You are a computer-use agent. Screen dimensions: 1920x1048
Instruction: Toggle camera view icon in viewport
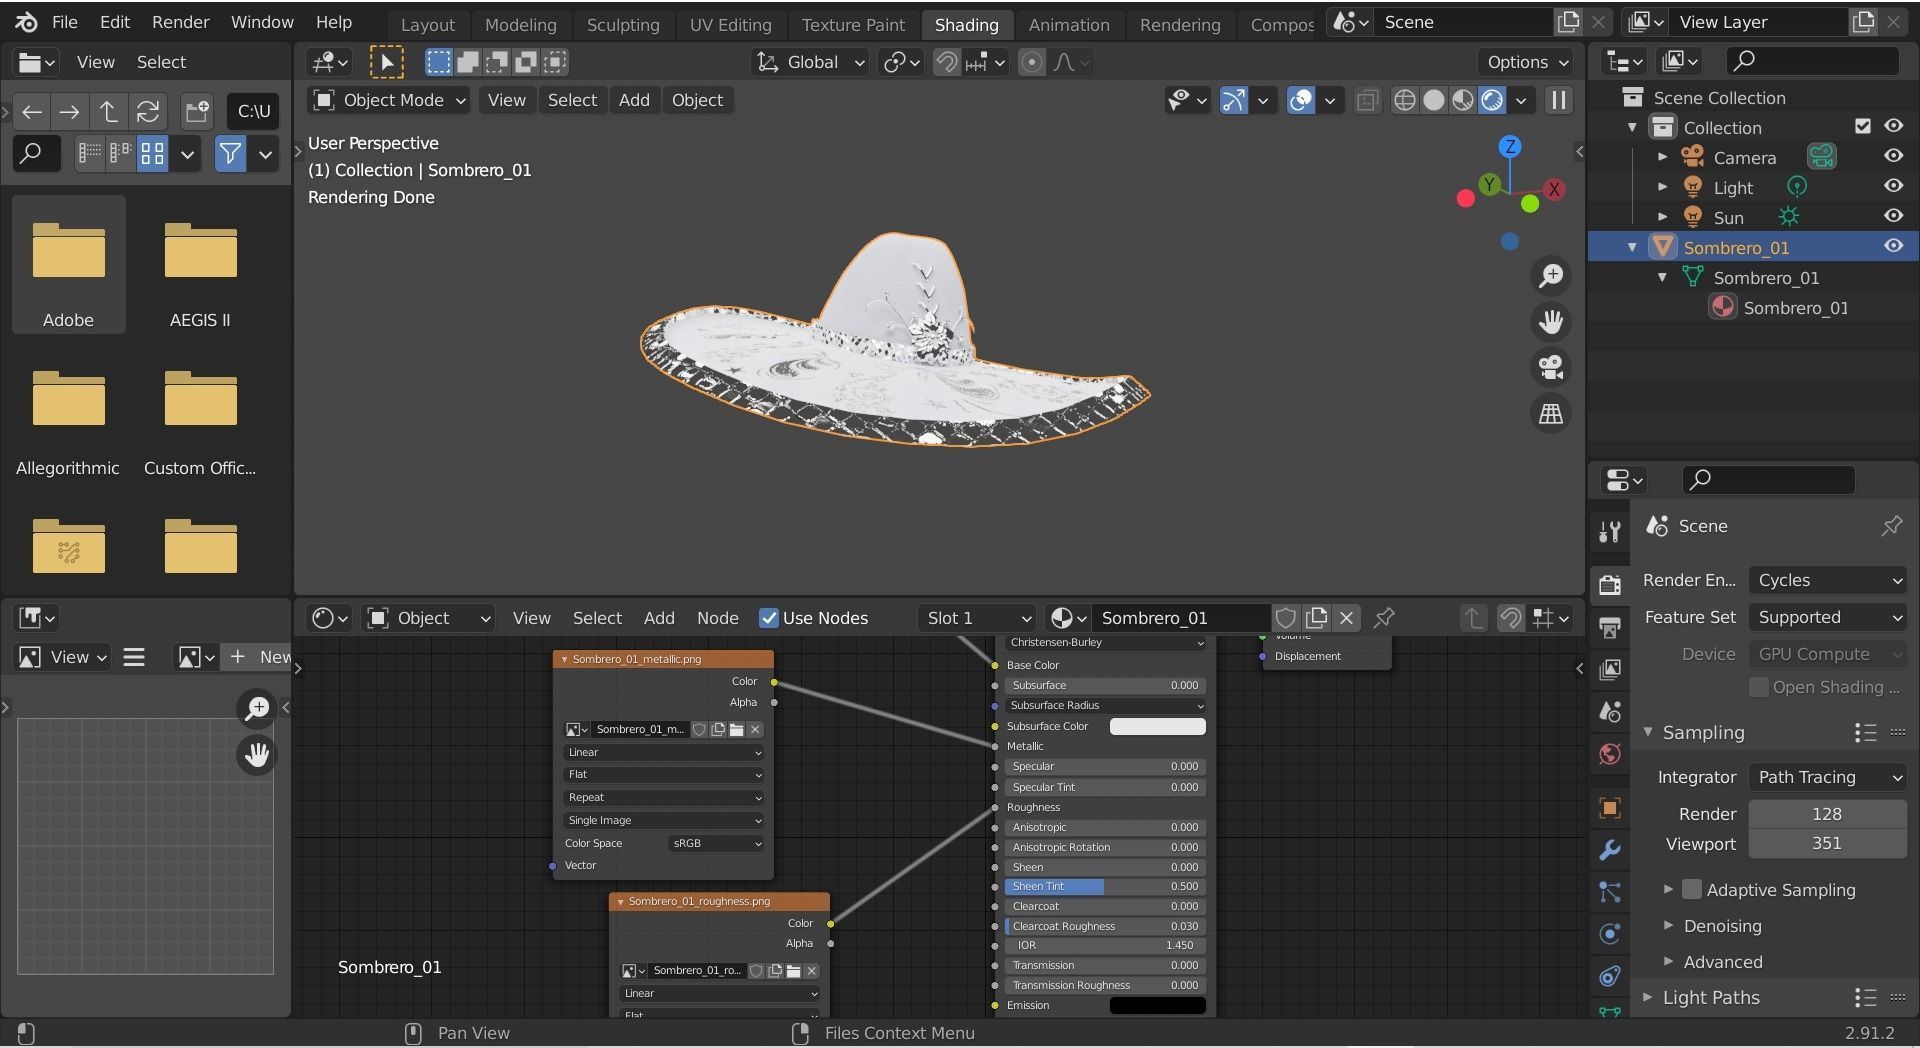coord(1551,368)
